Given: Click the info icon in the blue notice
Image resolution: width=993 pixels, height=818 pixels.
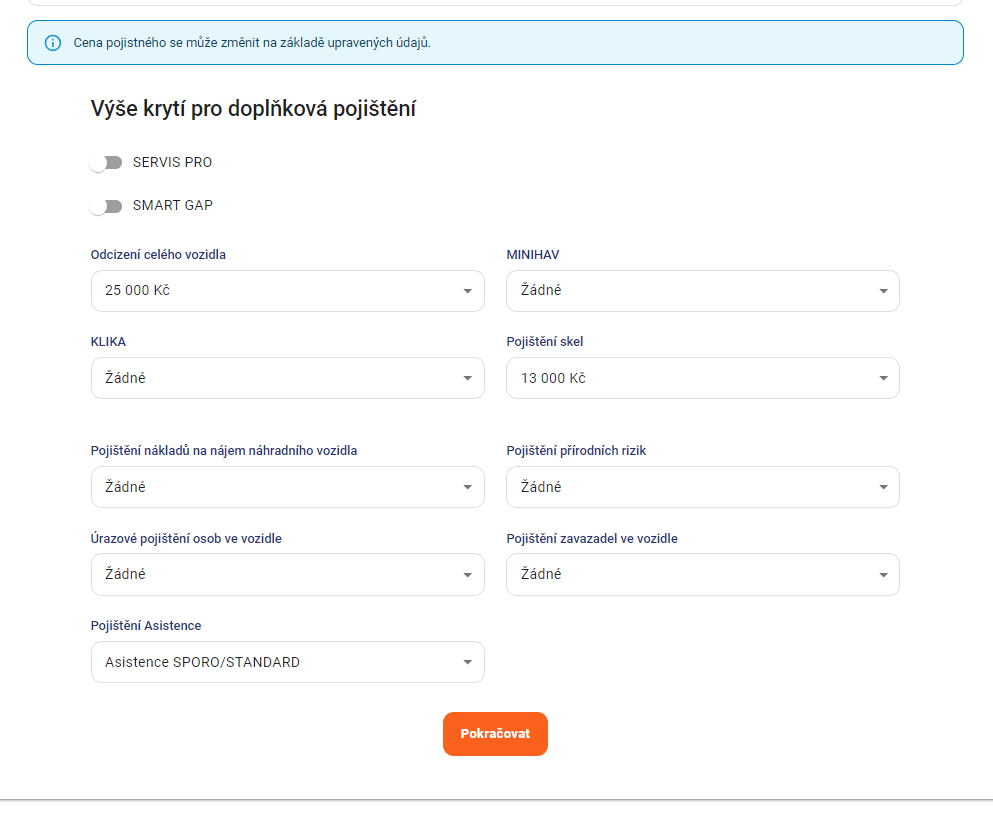Looking at the screenshot, I should 53,43.
